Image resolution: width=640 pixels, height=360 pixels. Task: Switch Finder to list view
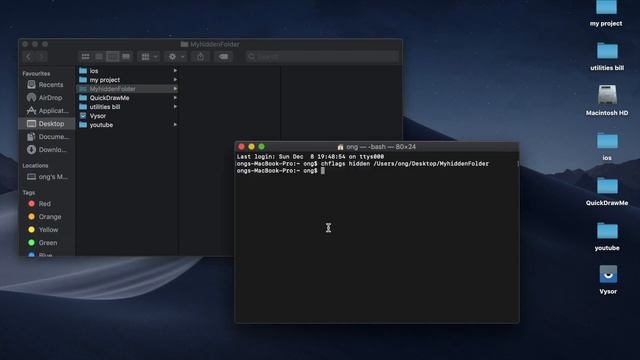(99, 56)
